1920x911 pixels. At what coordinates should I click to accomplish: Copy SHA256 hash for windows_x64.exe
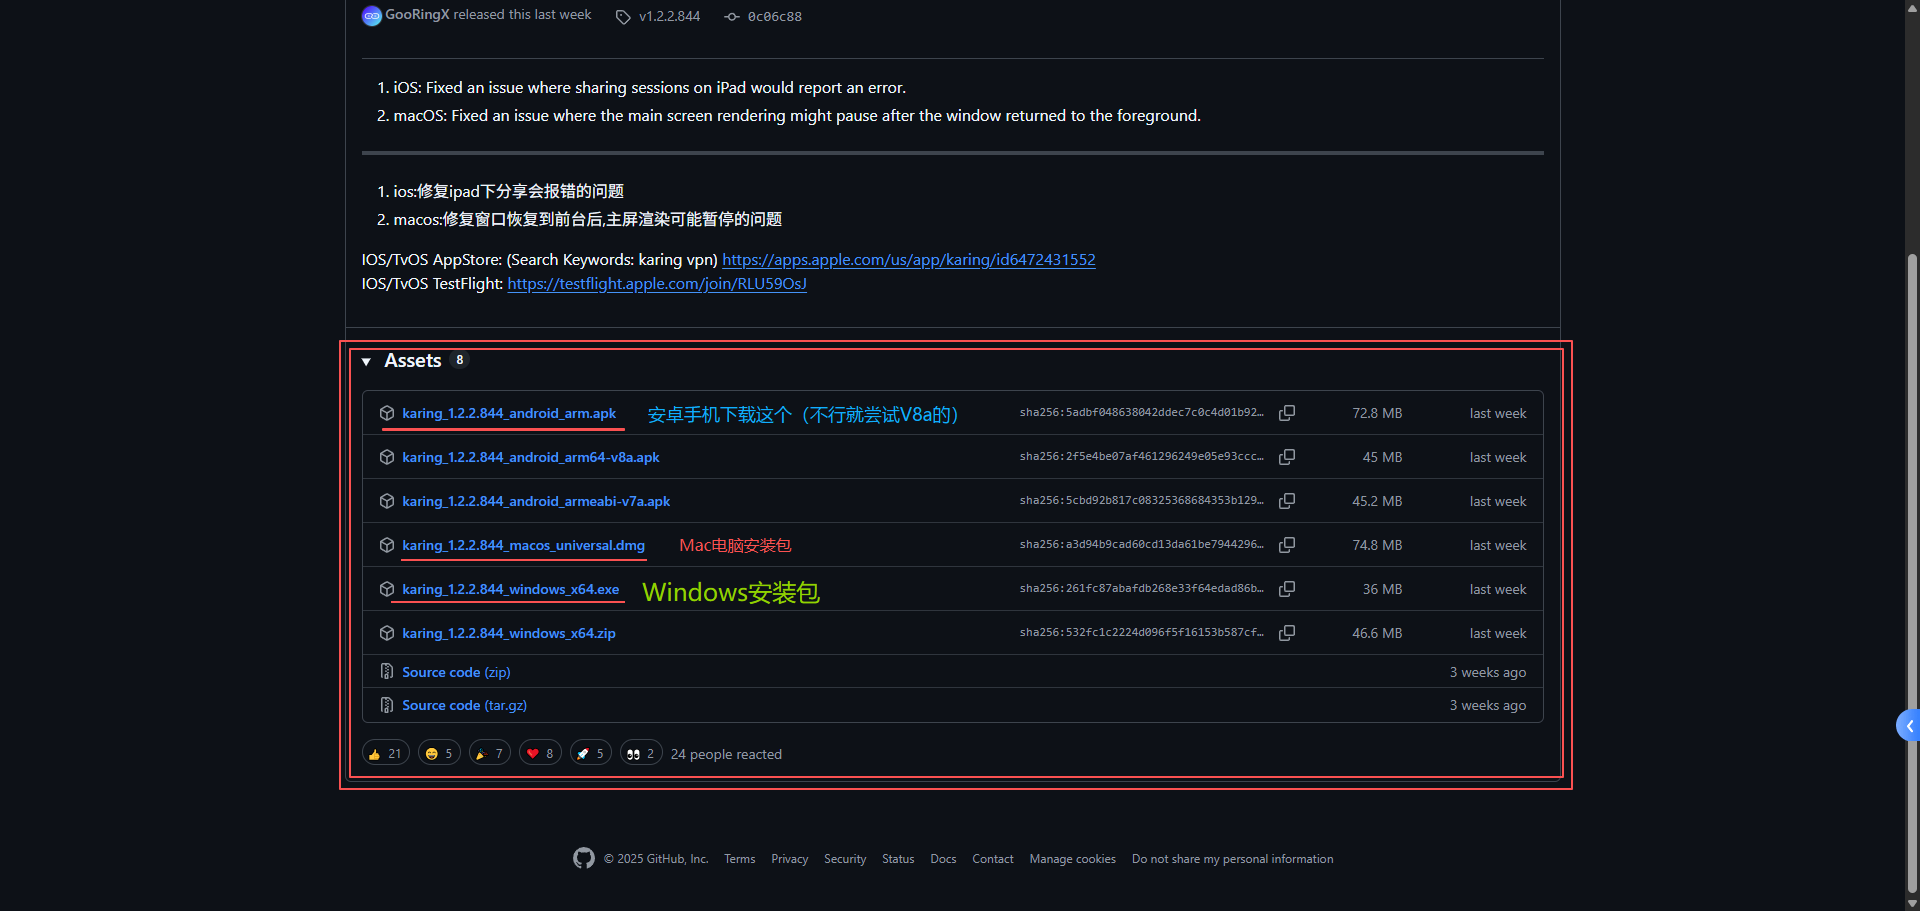tap(1287, 589)
